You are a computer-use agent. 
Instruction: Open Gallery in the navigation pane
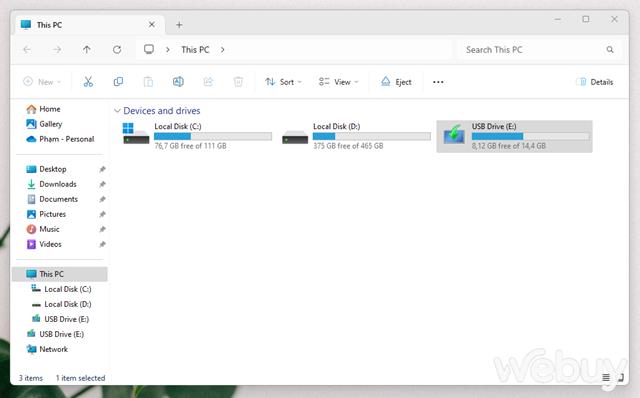[44, 124]
